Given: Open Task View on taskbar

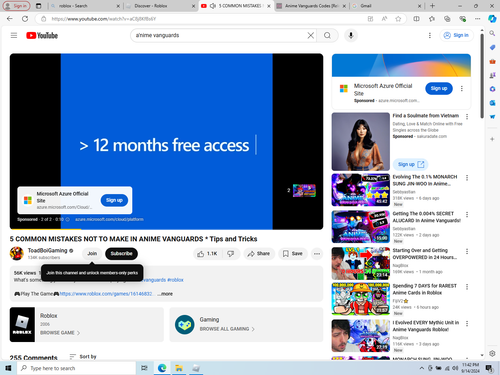Looking at the screenshot, I should click(144, 368).
